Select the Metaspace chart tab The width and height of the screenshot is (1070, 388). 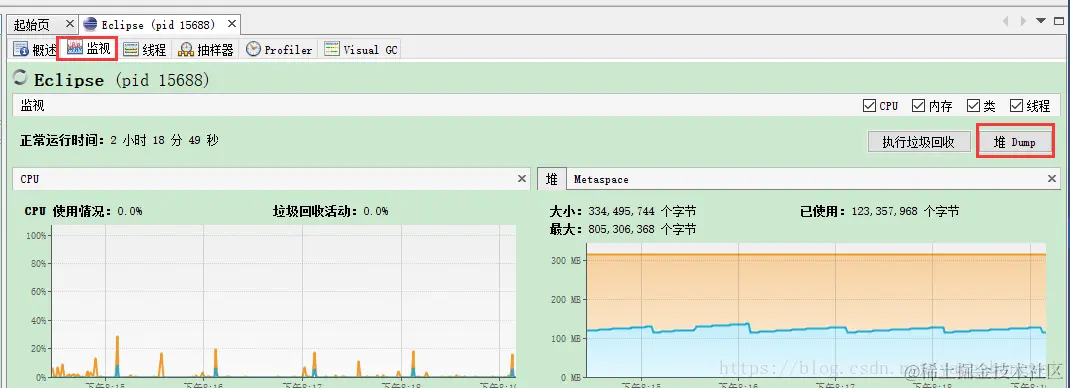coord(601,180)
